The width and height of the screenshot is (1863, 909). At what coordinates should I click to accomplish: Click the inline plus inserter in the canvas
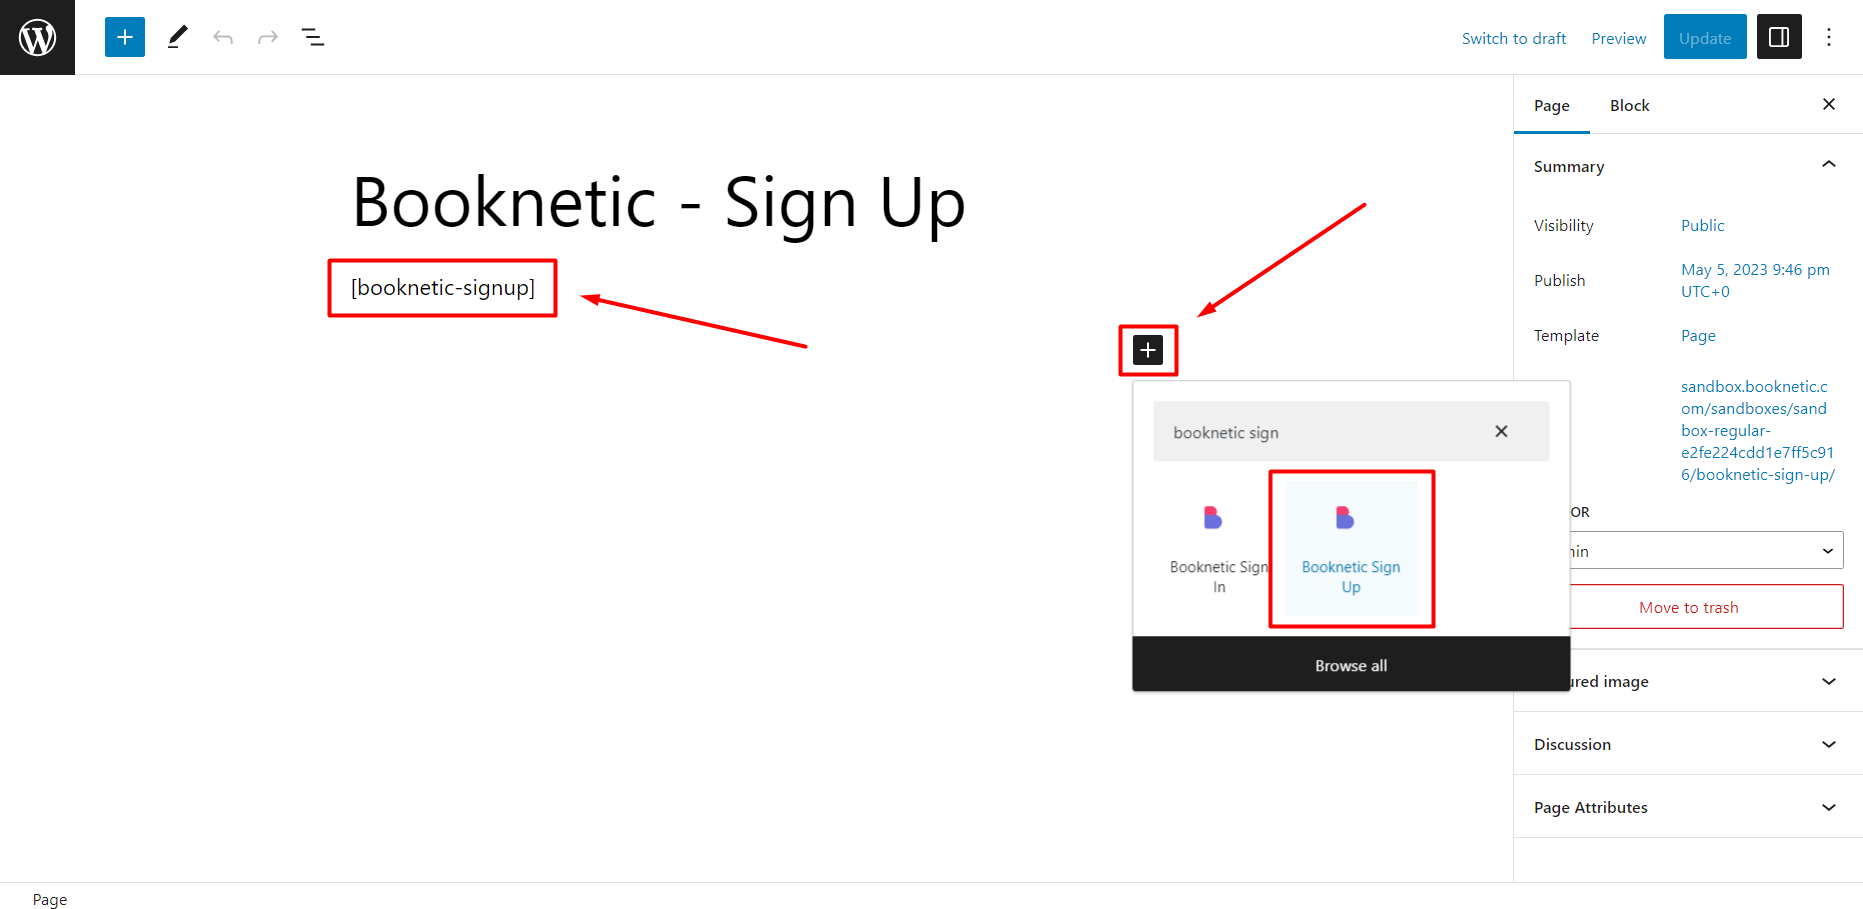1147,350
